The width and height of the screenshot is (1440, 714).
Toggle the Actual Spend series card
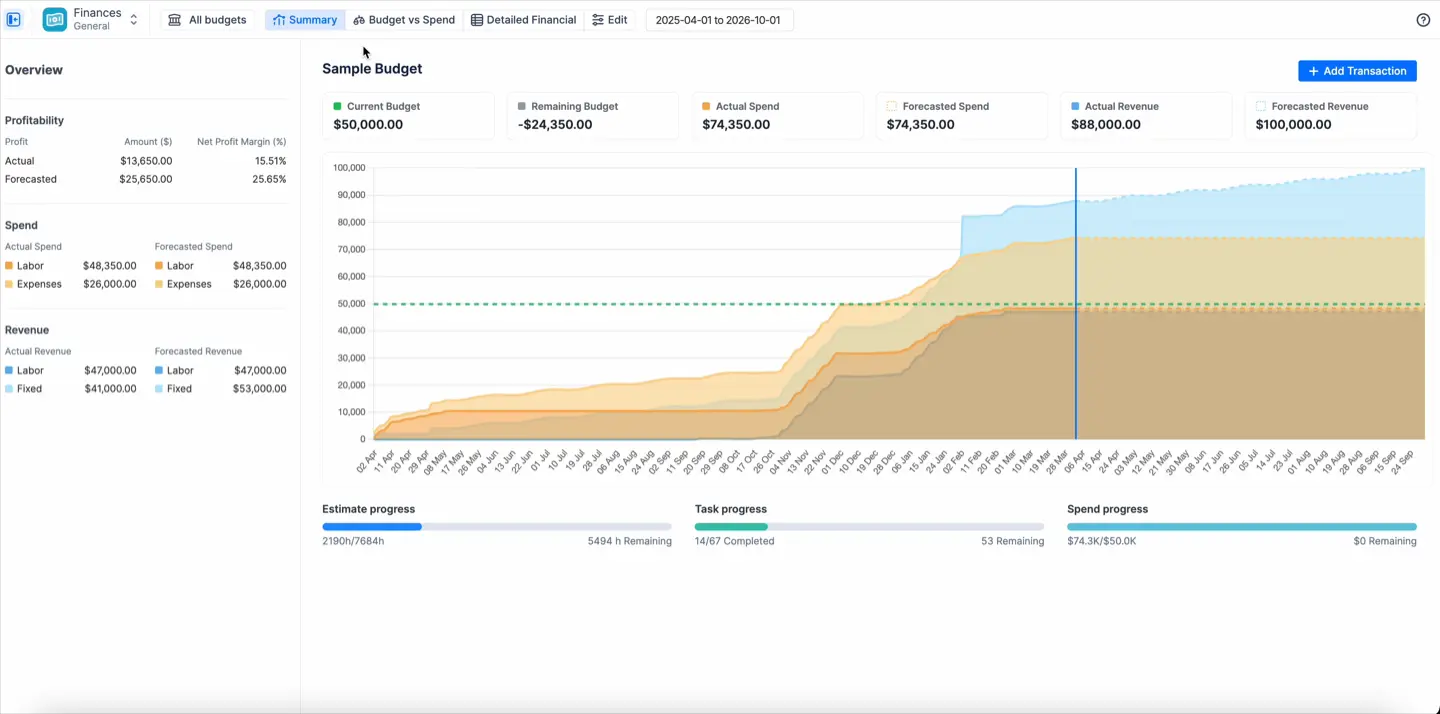tap(777, 116)
